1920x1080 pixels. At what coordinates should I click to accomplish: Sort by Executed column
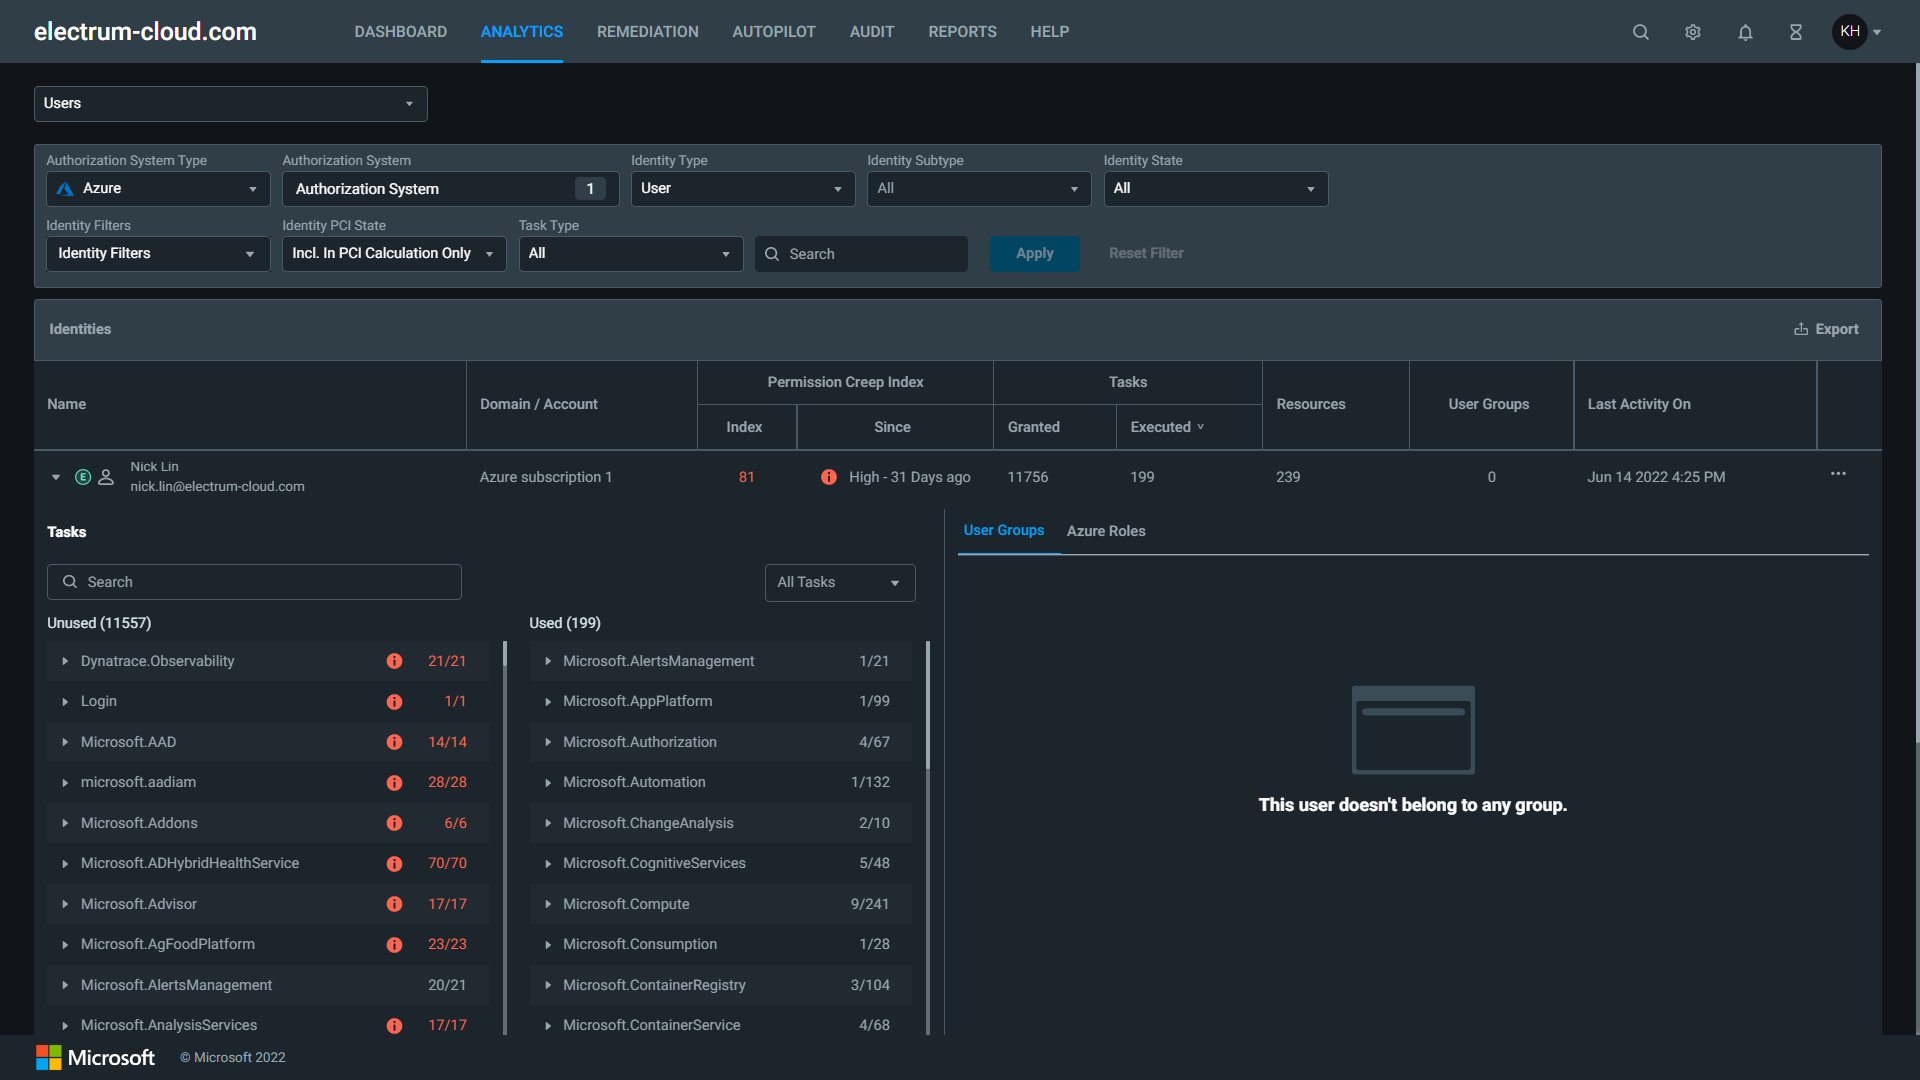[x=1167, y=427]
